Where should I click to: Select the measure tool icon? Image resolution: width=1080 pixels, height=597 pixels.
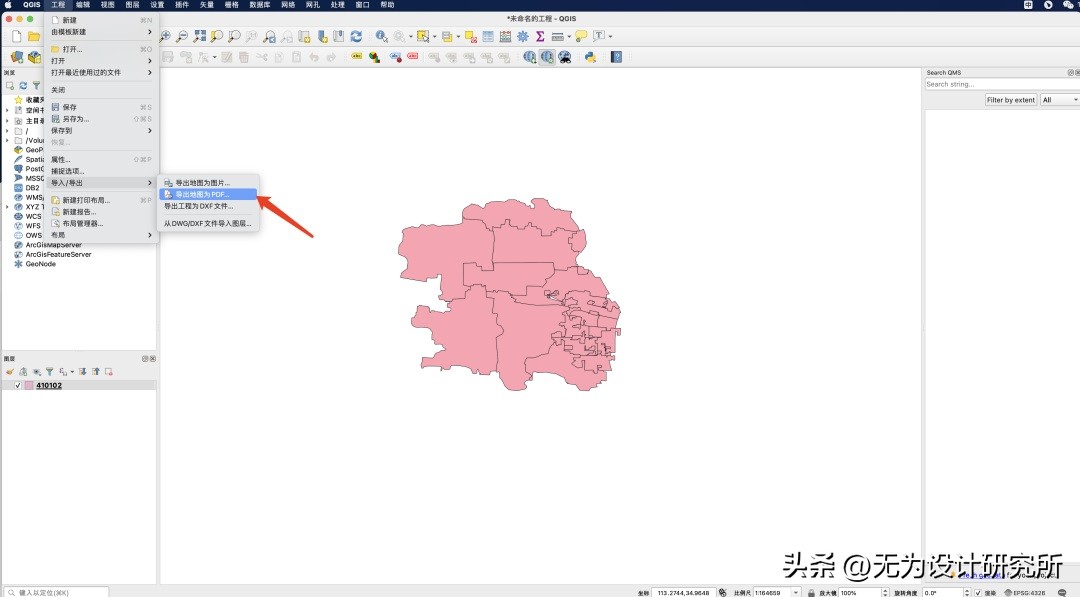tap(557, 37)
